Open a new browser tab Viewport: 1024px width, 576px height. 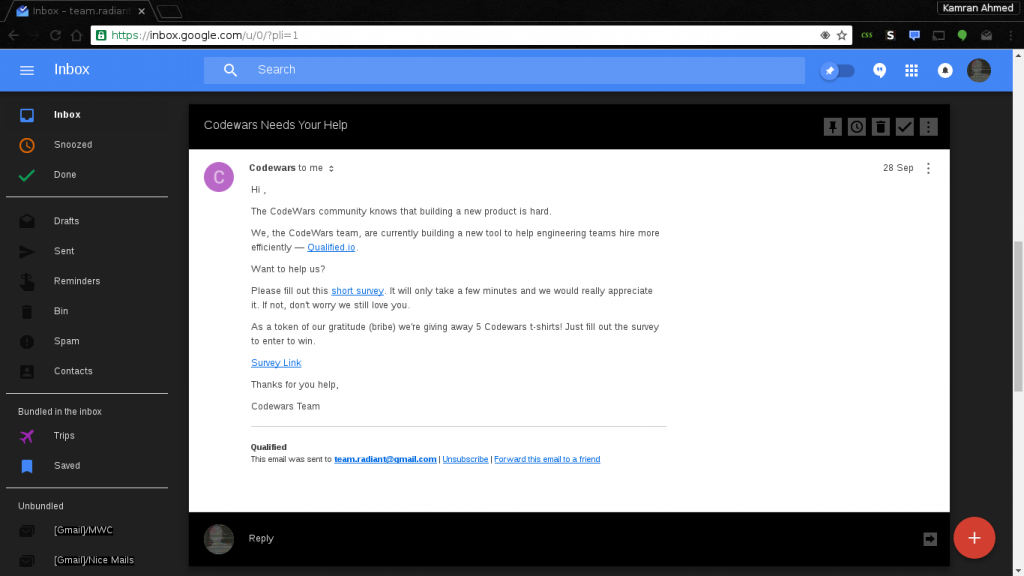169,12
